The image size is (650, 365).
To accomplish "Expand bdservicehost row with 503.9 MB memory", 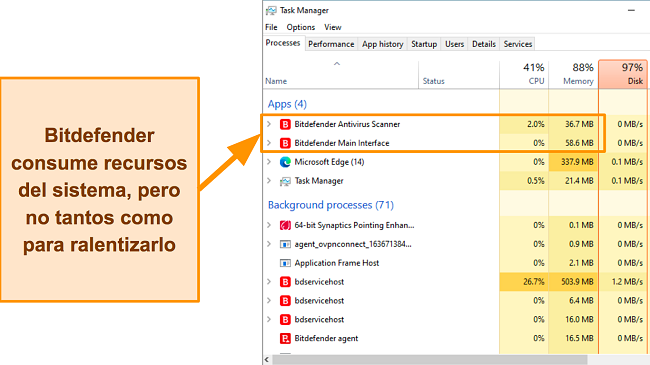I will 269,282.
